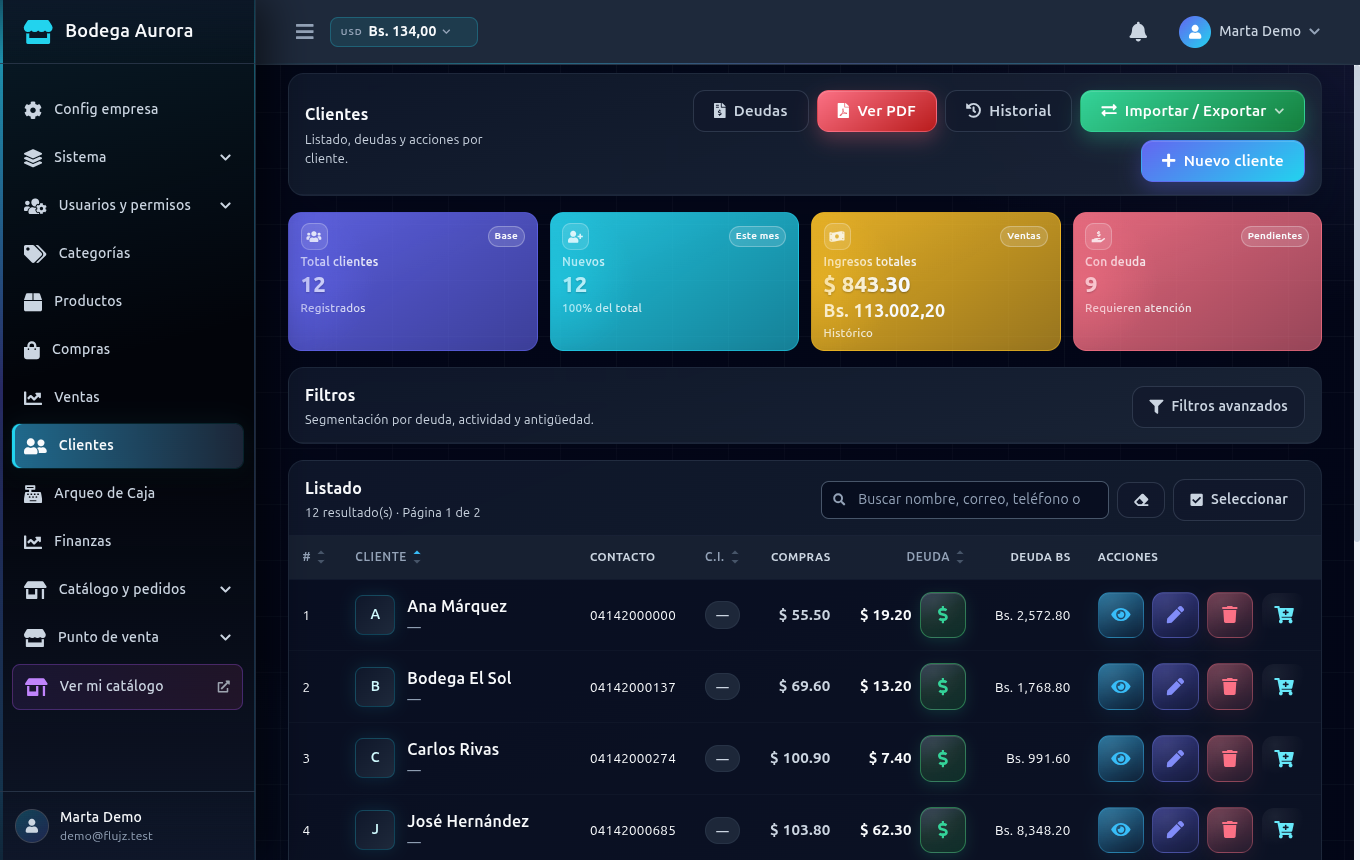Open the Finanzas section
The width and height of the screenshot is (1360, 860).
128,541
